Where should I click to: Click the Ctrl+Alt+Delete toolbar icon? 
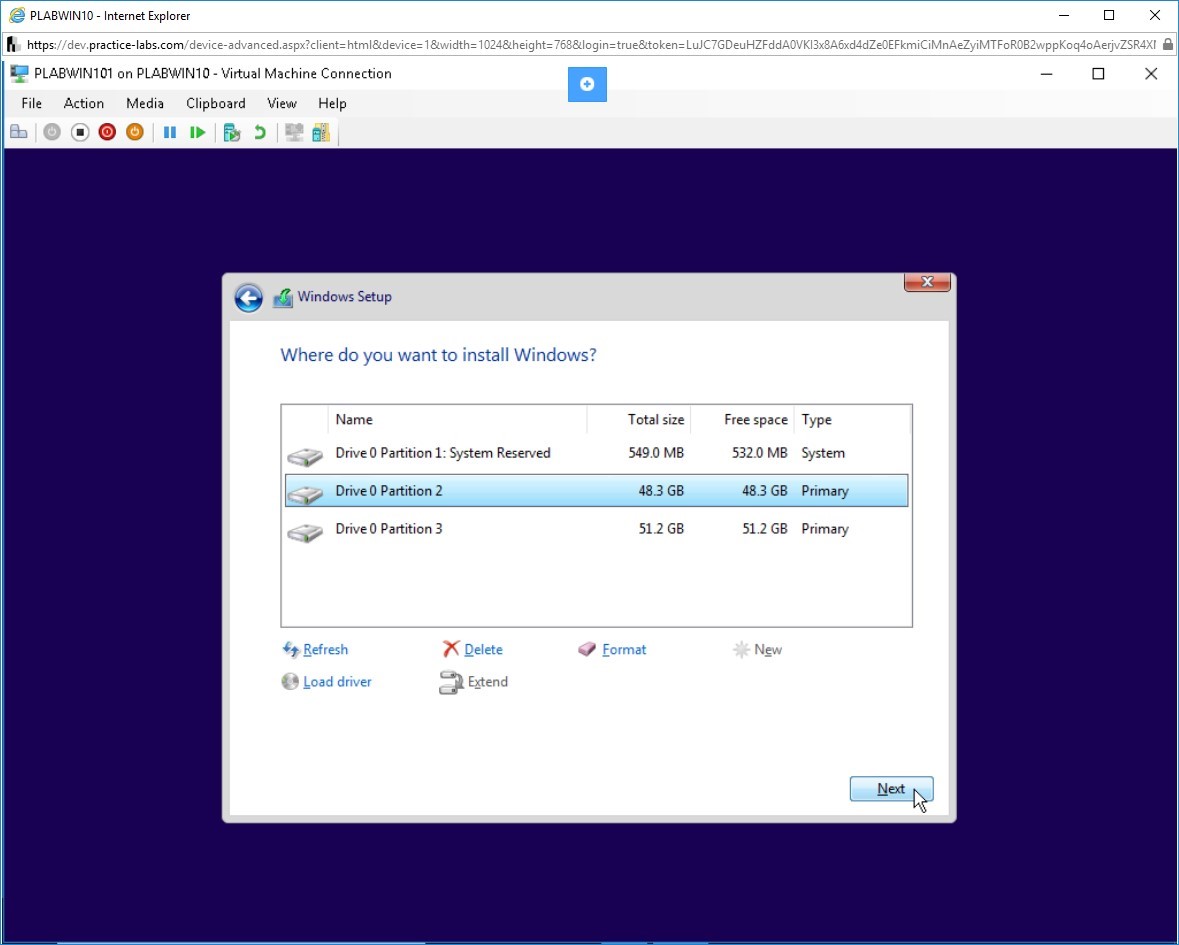tap(19, 132)
